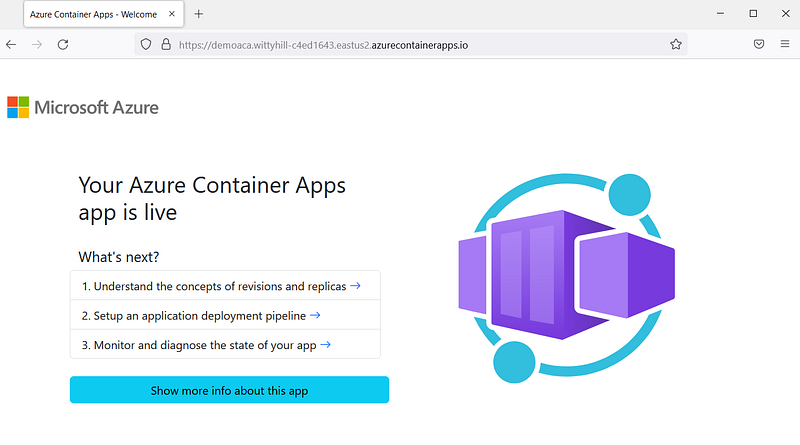This screenshot has width=800, height=445.
Task: Minimize the browser window
Action: pos(720,14)
